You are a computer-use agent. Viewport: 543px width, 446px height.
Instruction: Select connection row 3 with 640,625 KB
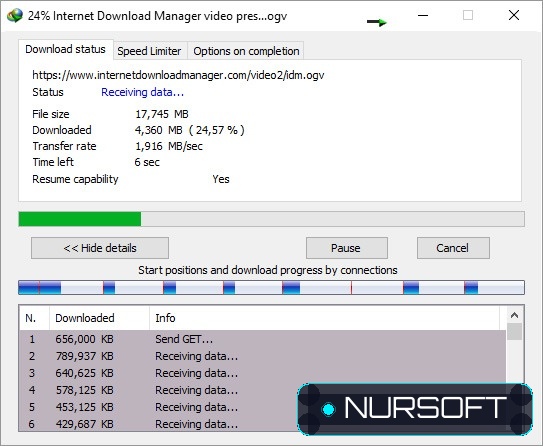tap(262, 373)
